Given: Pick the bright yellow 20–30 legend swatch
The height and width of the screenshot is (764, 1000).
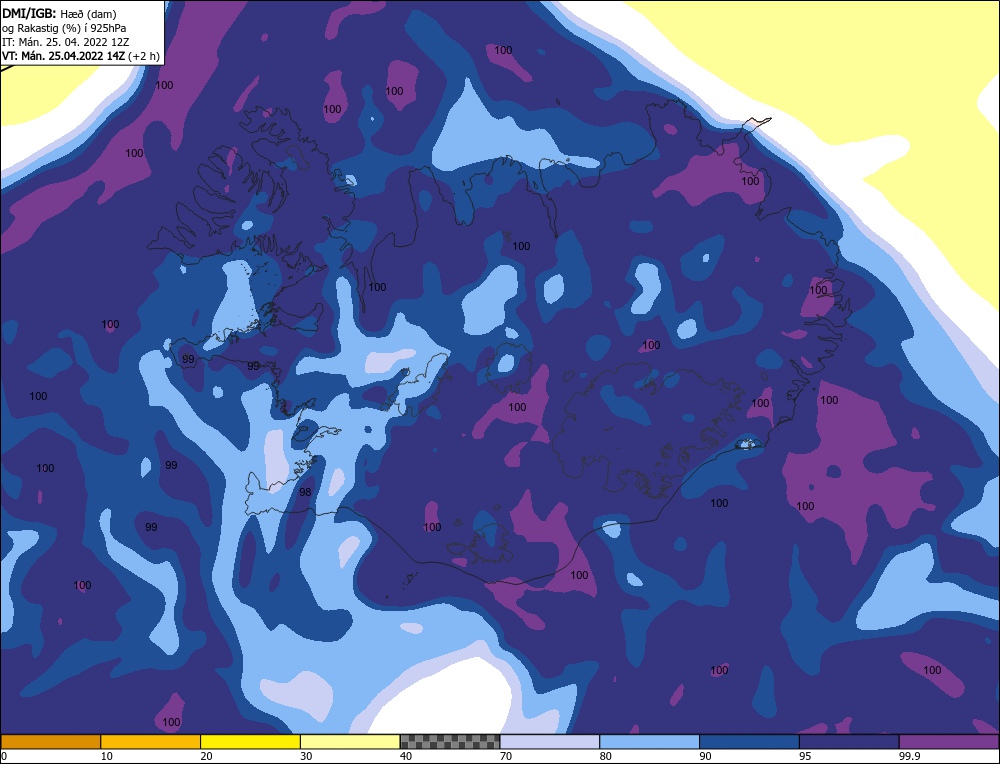Looking at the screenshot, I should click(x=250, y=741).
